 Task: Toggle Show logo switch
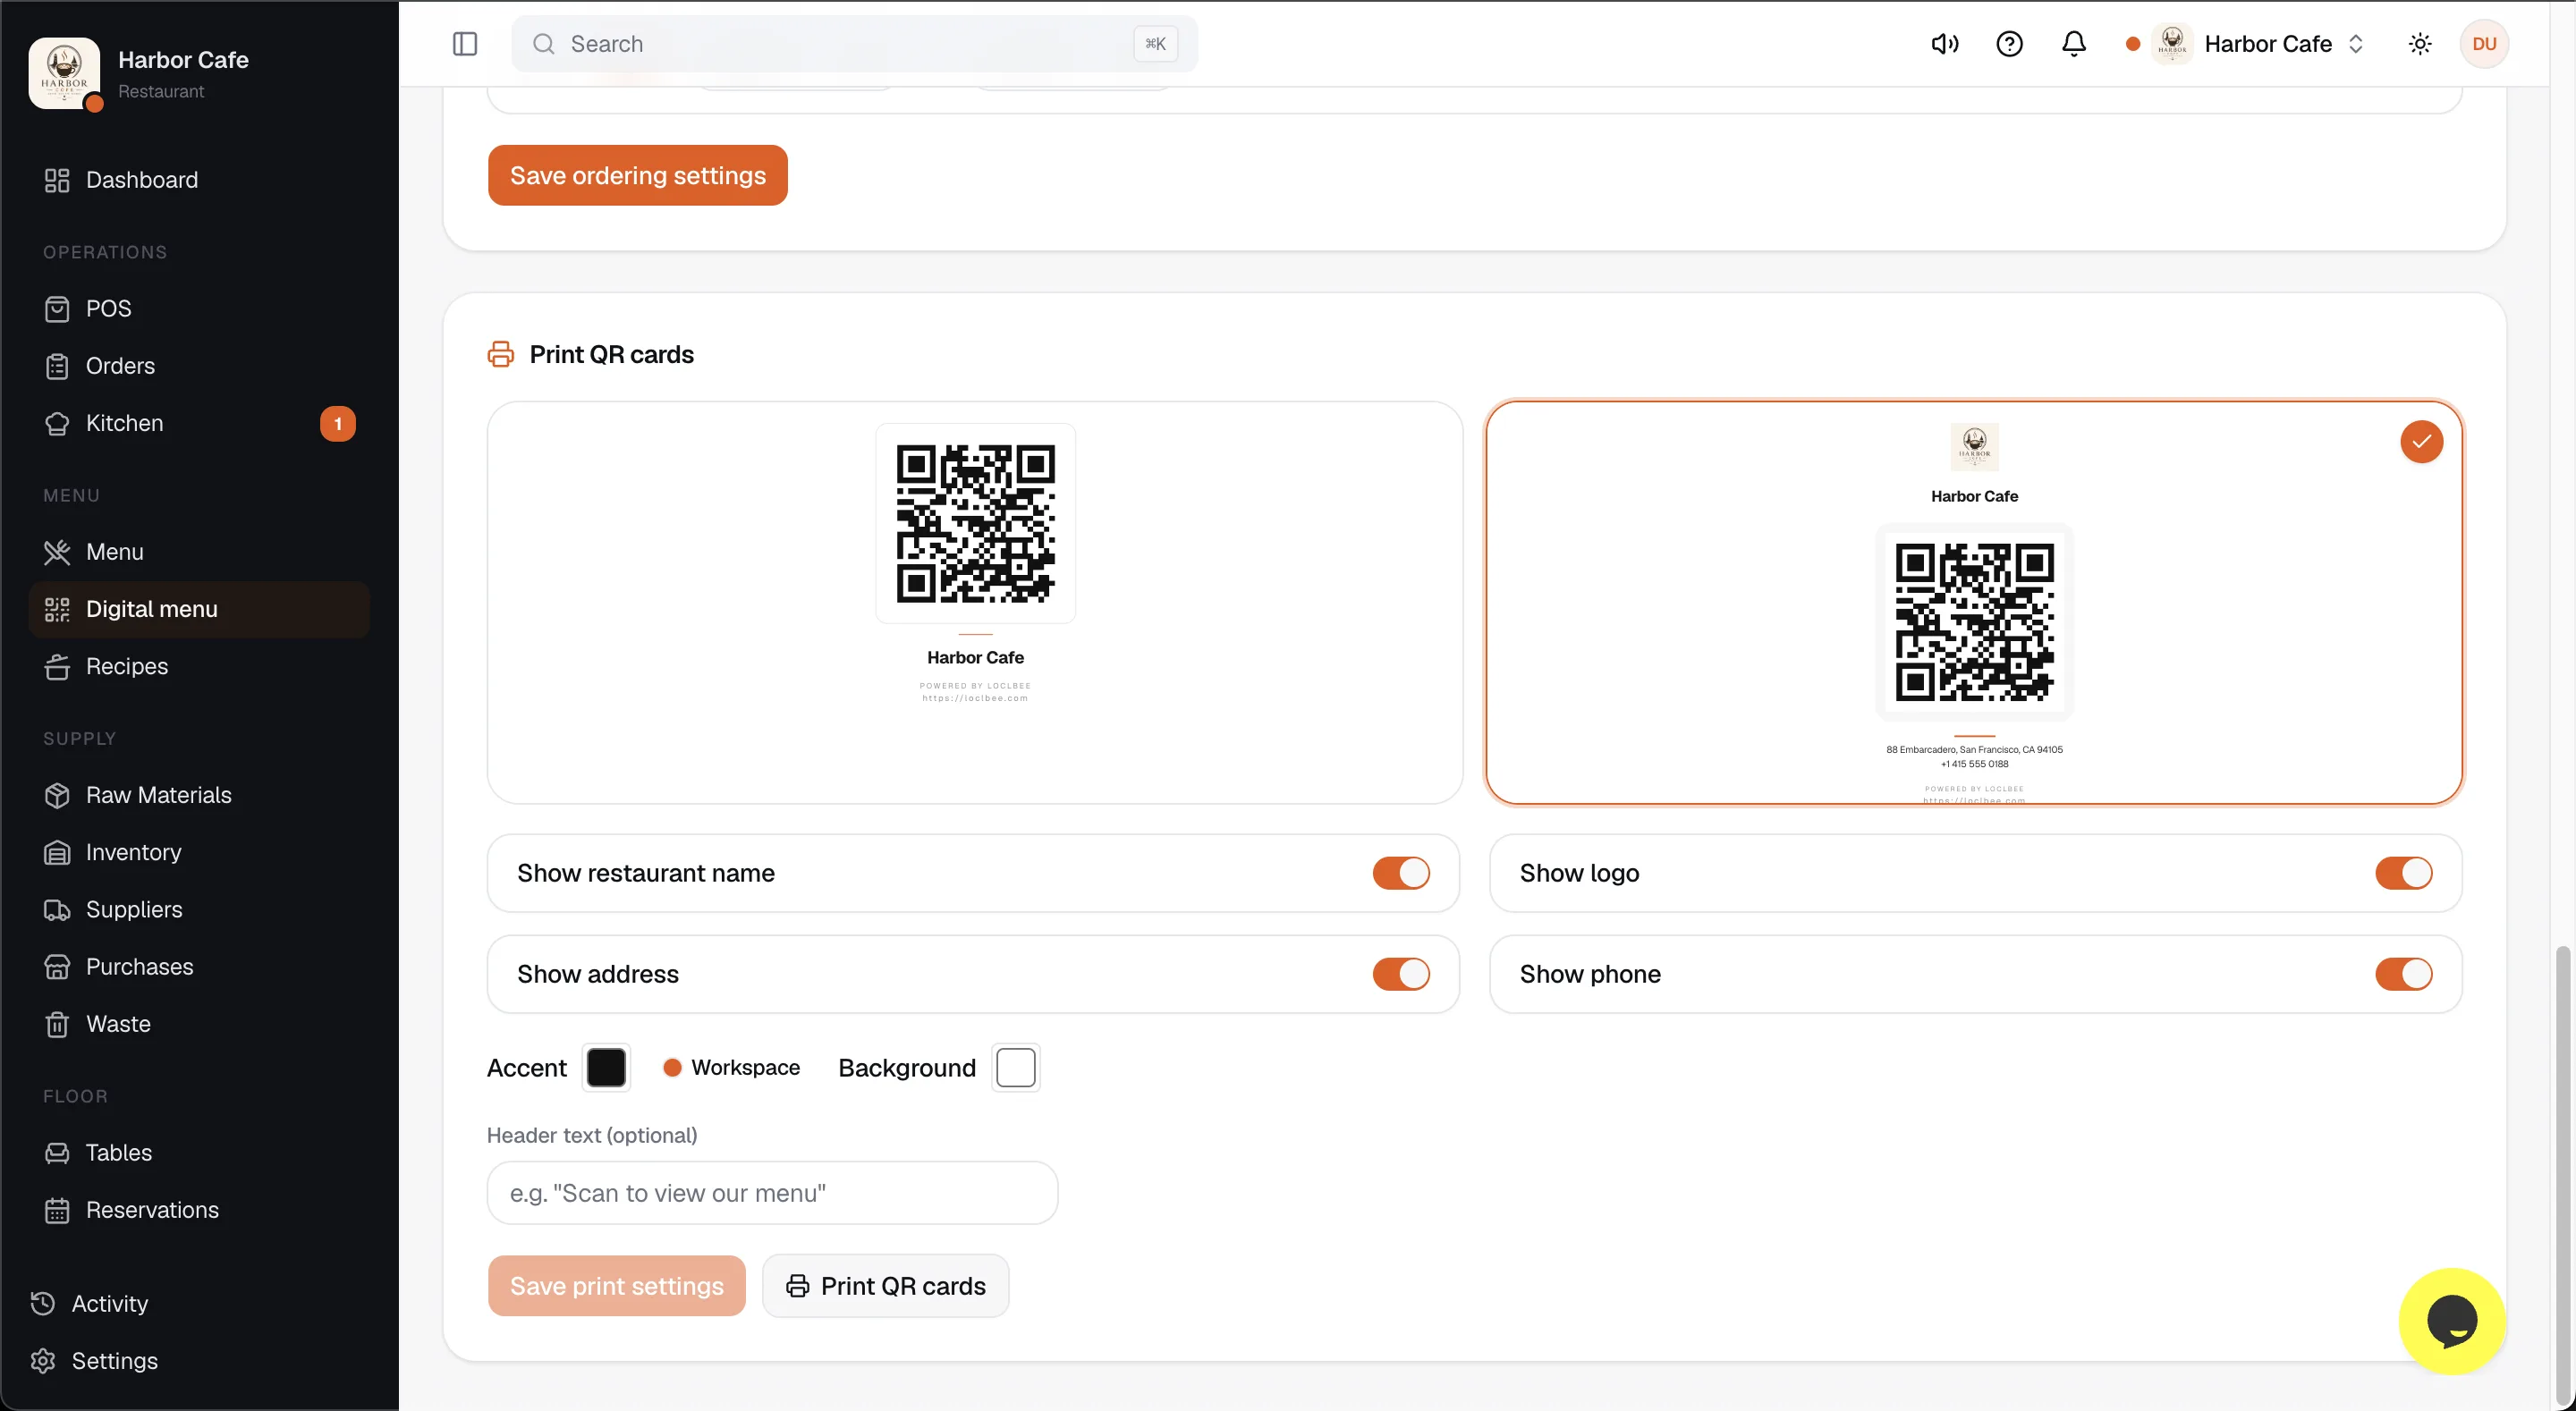pos(2403,873)
